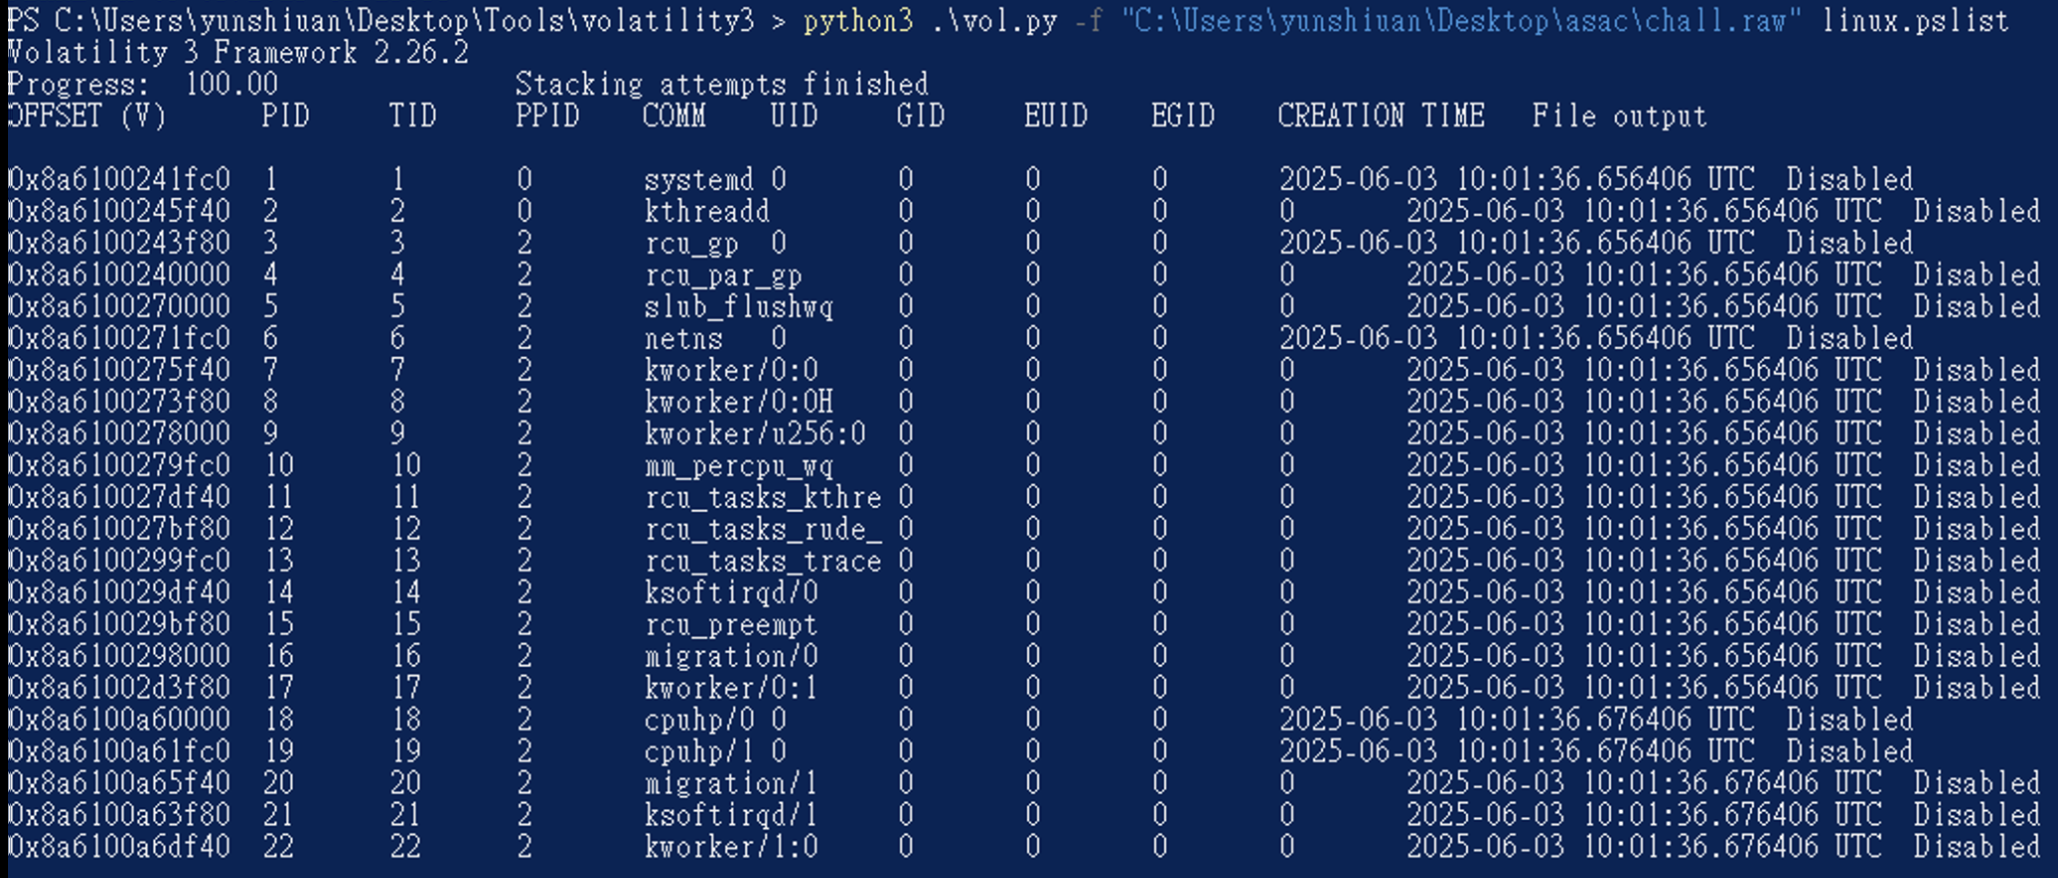Select the rcu_par_gp process entry
Viewport: 2058px width, 878px height.
723,275
